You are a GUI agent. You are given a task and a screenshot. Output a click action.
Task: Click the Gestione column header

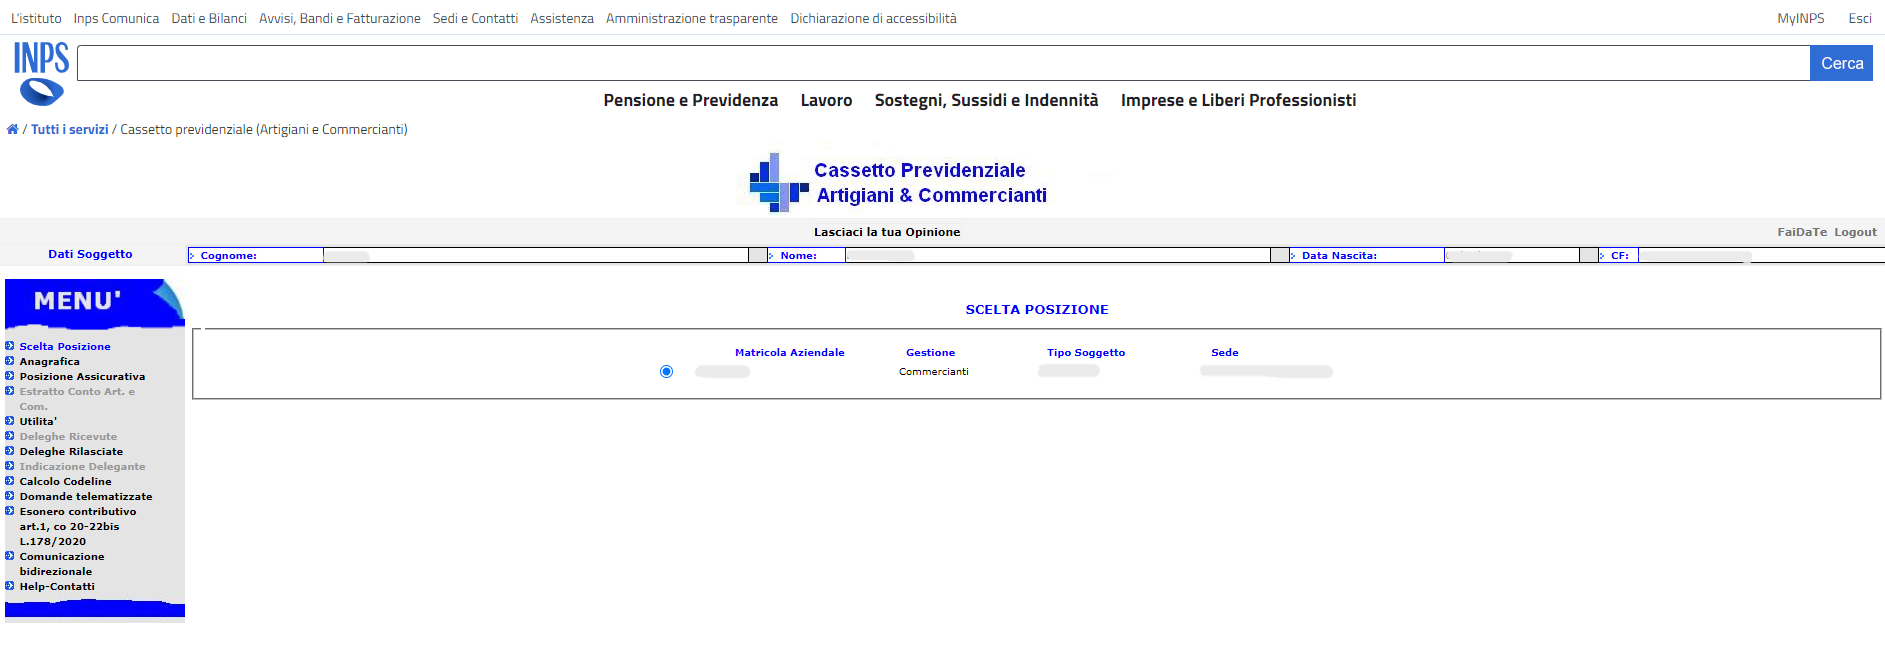[x=930, y=352]
